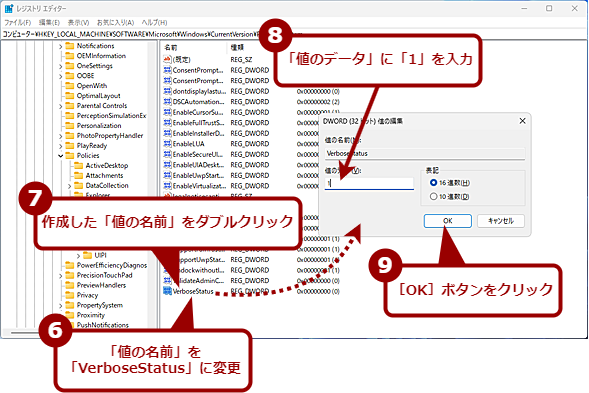This screenshot has height=393, width=589.
Task: Open the 編集(E) menu
Action: tap(49, 23)
